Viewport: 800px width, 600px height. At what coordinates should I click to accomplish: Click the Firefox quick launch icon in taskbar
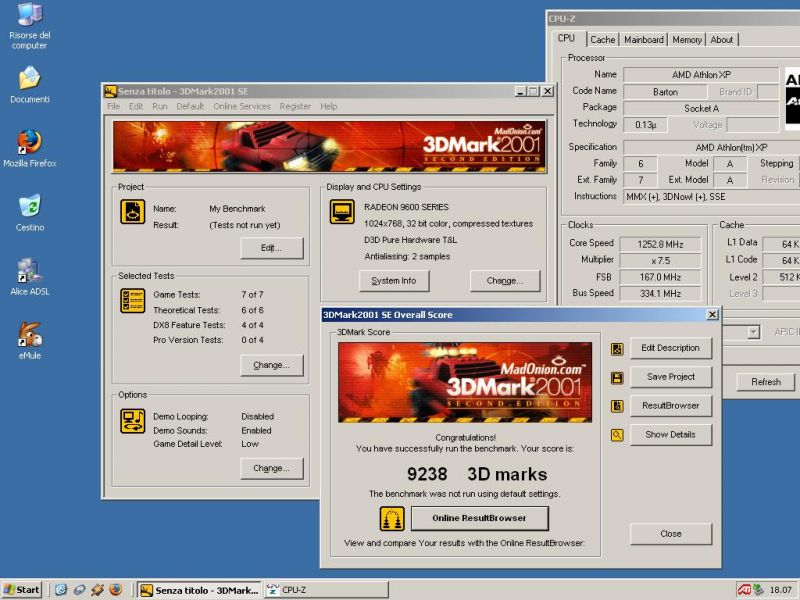tap(116, 590)
